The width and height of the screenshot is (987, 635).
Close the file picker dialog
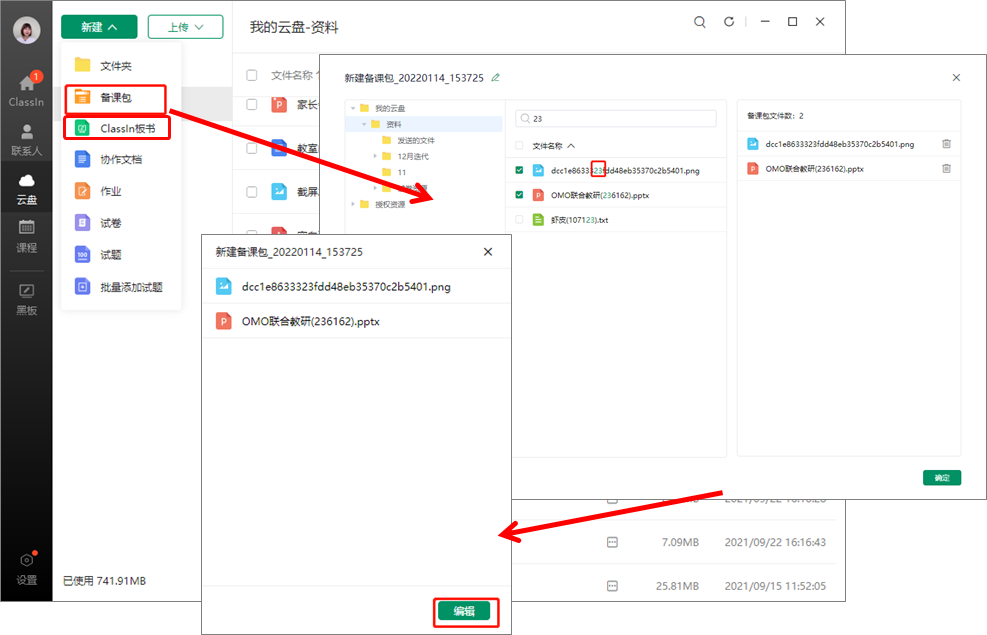pos(956,77)
